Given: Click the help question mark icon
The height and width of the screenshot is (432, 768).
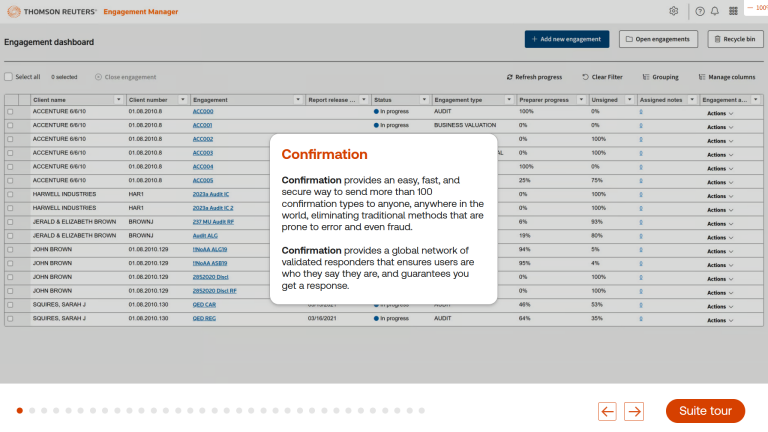Looking at the screenshot, I should pyautogui.click(x=700, y=11).
